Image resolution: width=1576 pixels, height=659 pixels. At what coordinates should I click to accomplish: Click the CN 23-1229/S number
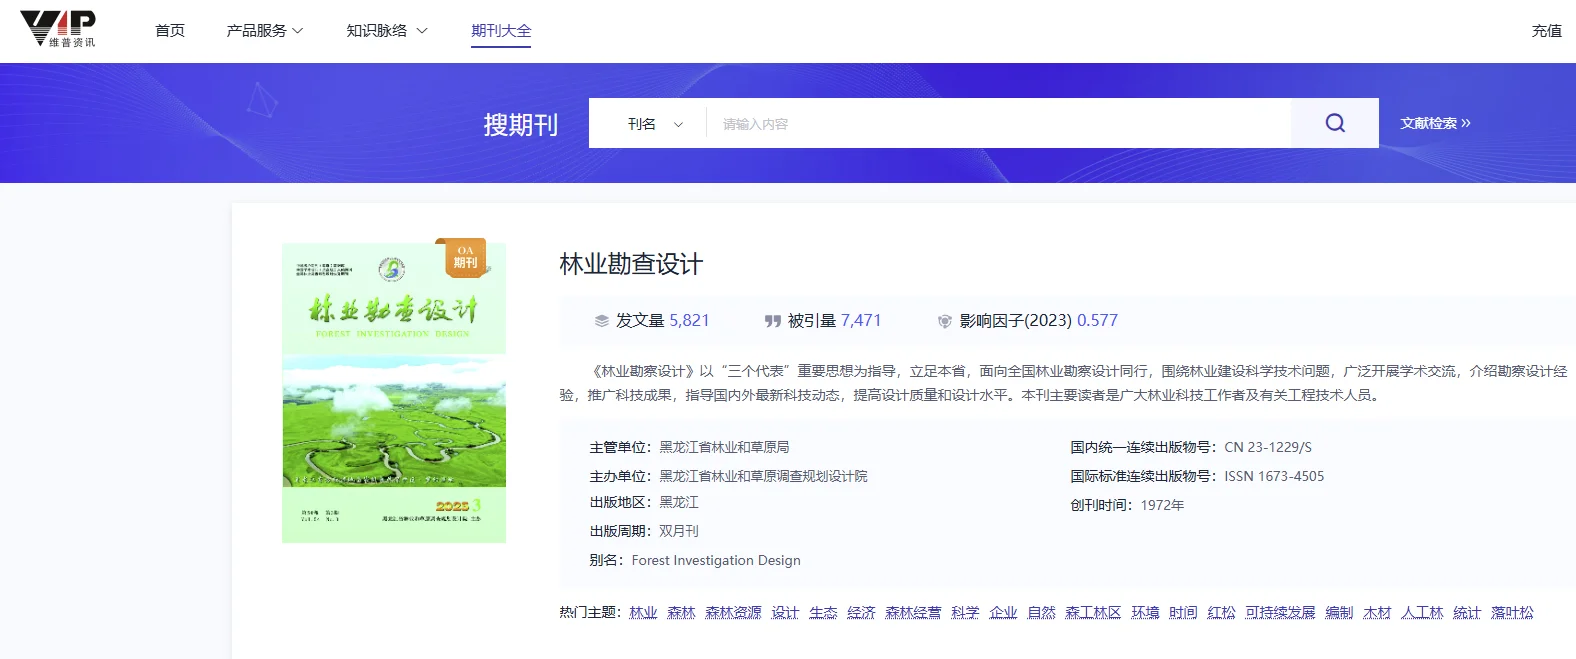click(1268, 447)
